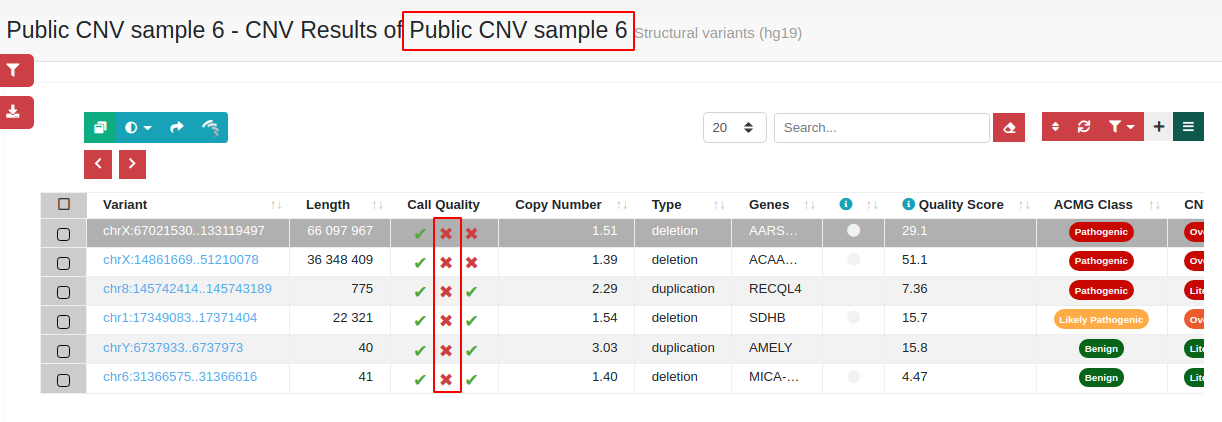Open variant link chrX:14861669..51210078
The height and width of the screenshot is (422, 1222).
pyautogui.click(x=181, y=260)
